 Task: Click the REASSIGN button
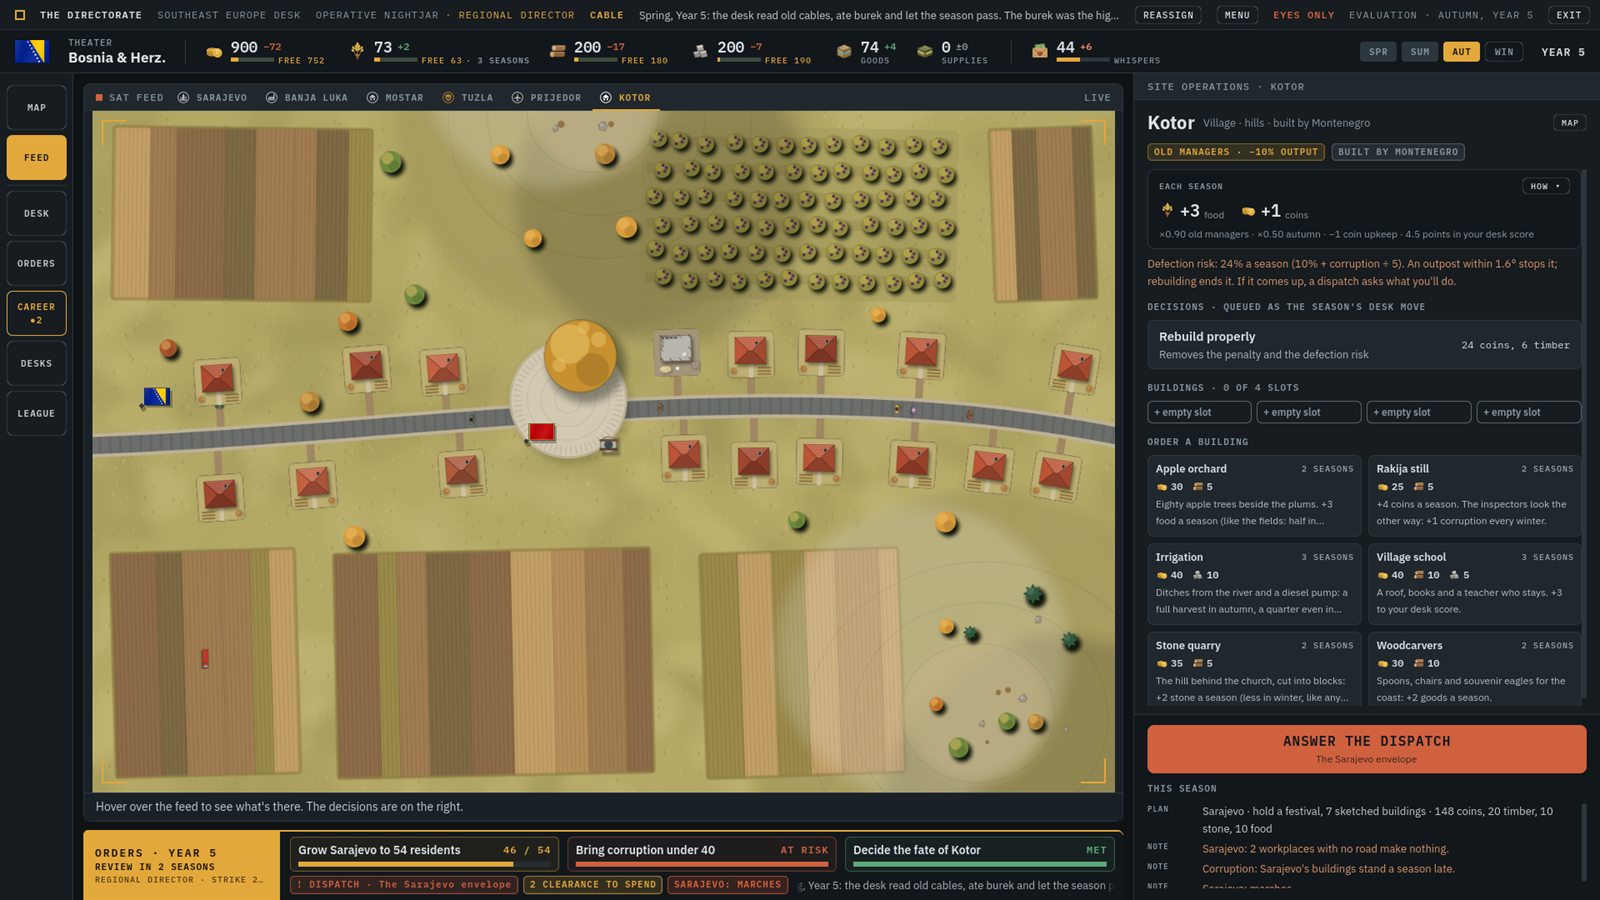(x=1168, y=15)
